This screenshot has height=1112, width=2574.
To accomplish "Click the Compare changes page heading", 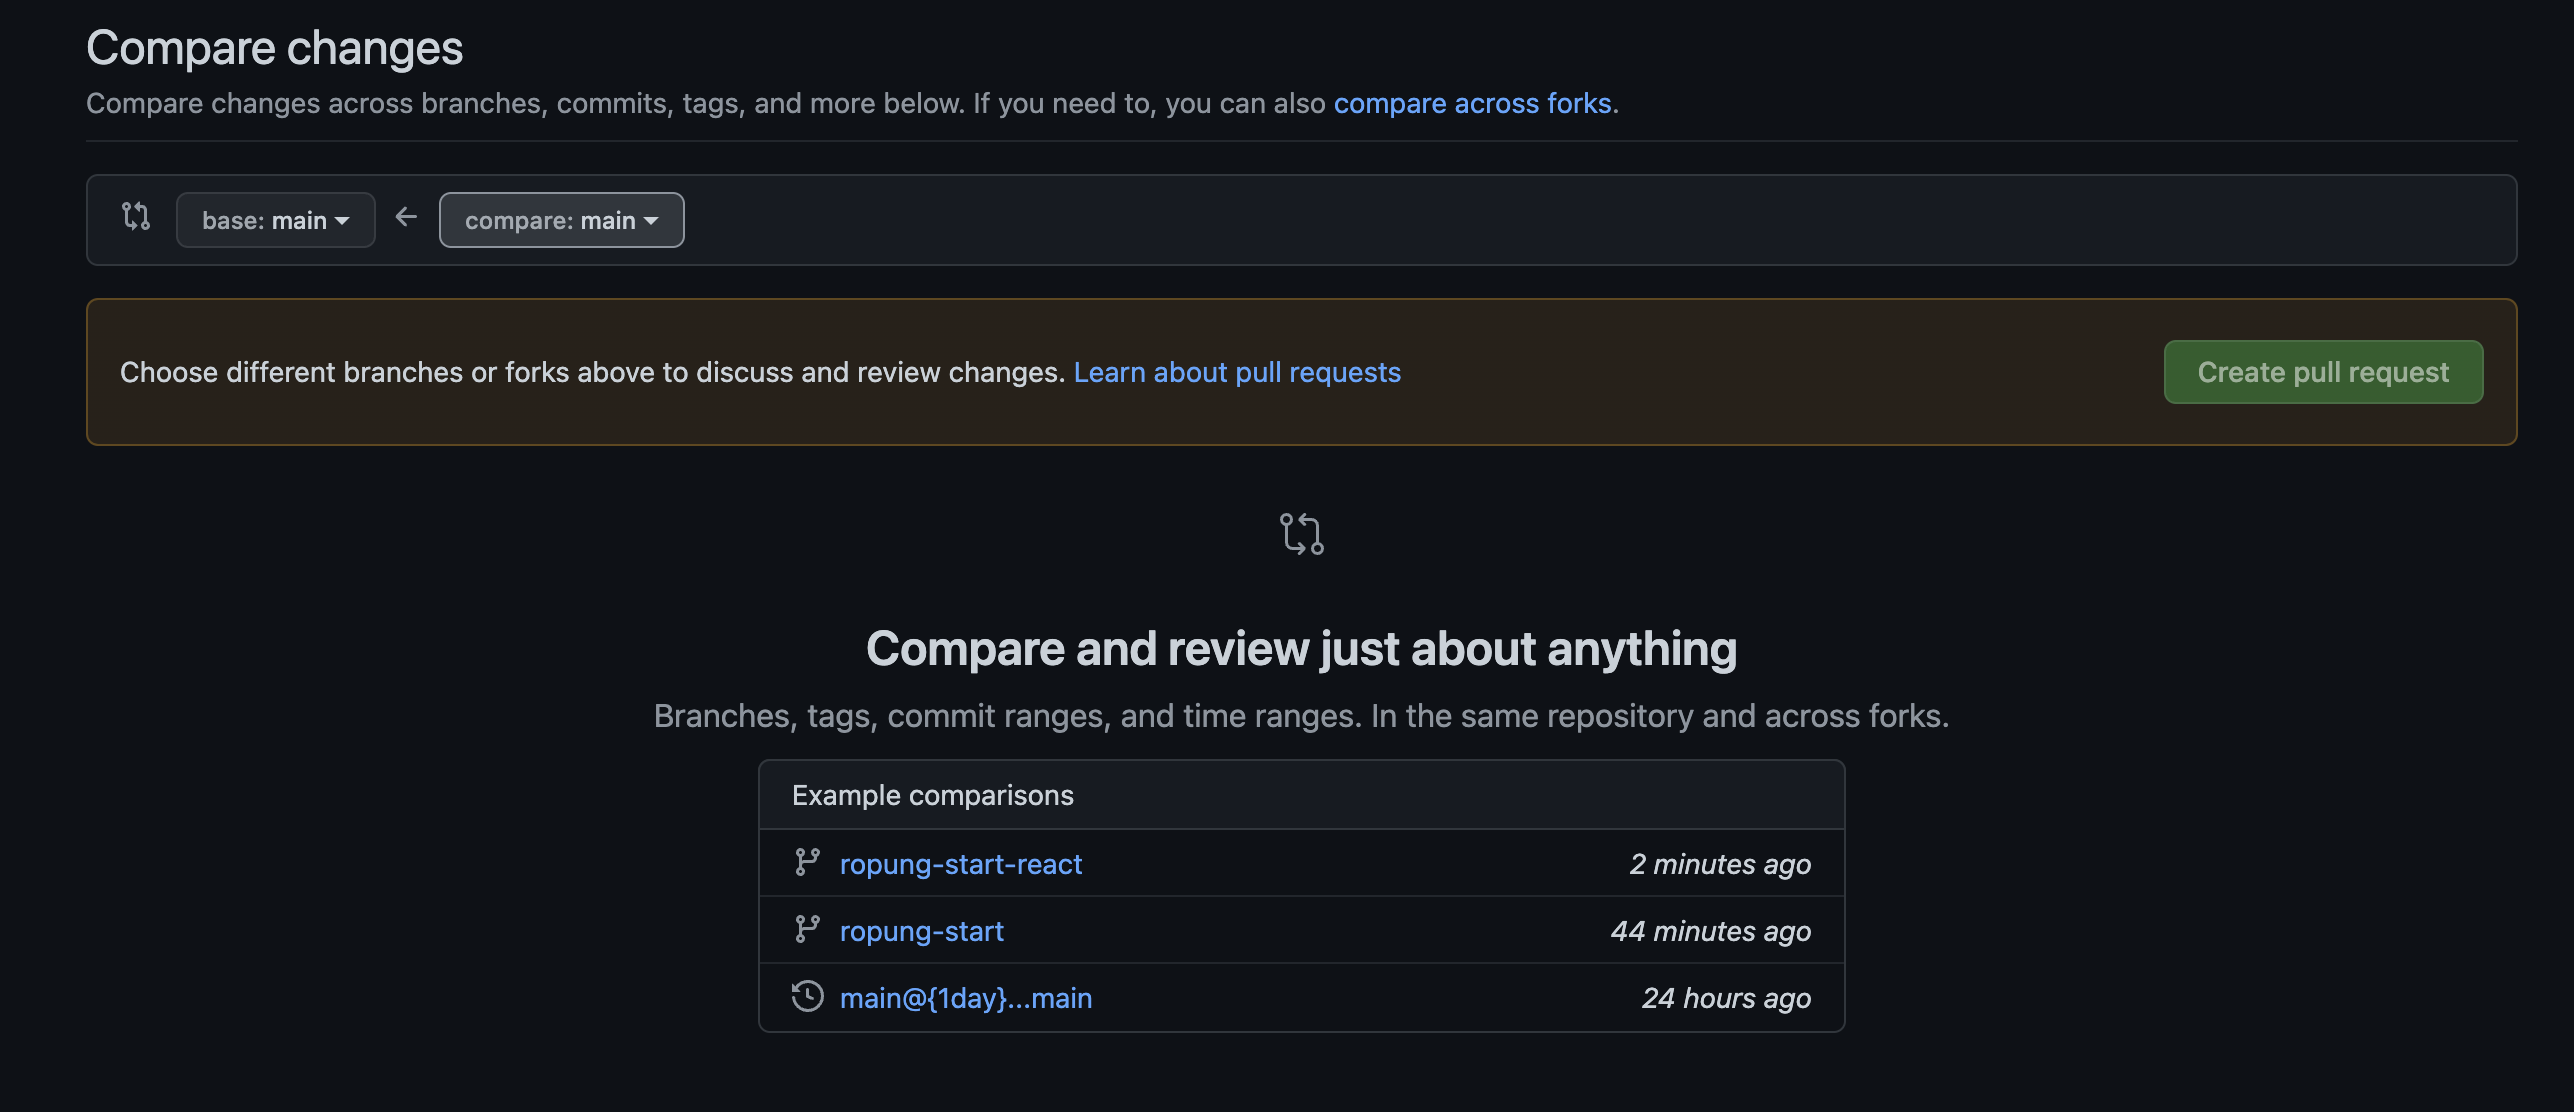I will click(x=274, y=48).
